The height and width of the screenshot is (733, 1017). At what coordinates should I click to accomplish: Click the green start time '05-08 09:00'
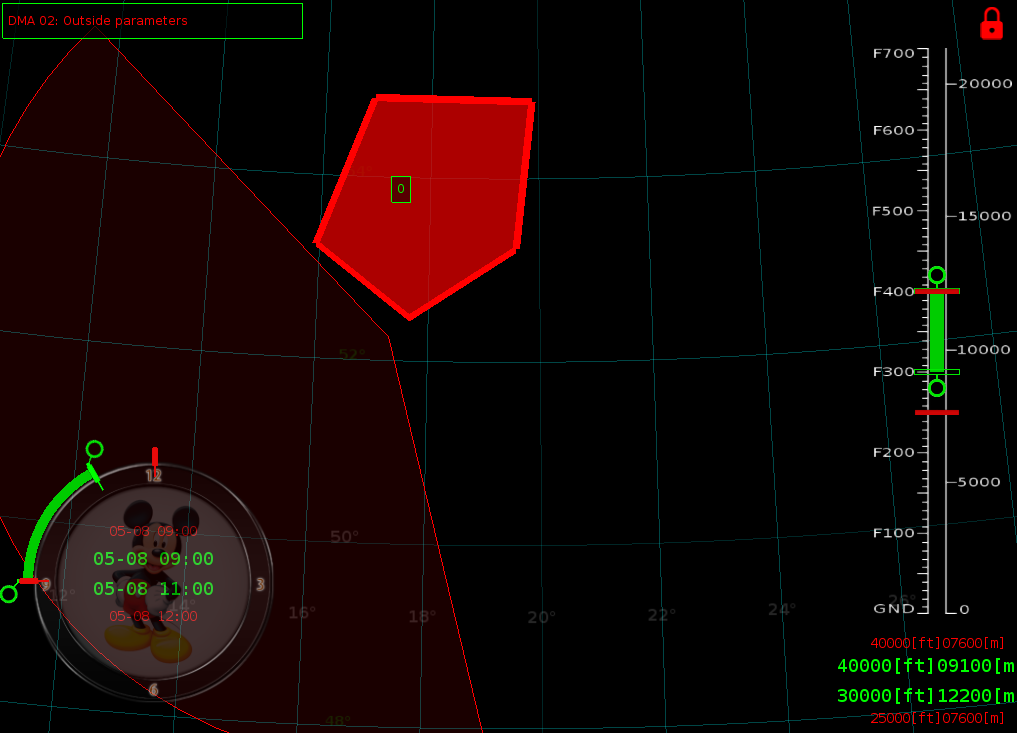click(153, 559)
